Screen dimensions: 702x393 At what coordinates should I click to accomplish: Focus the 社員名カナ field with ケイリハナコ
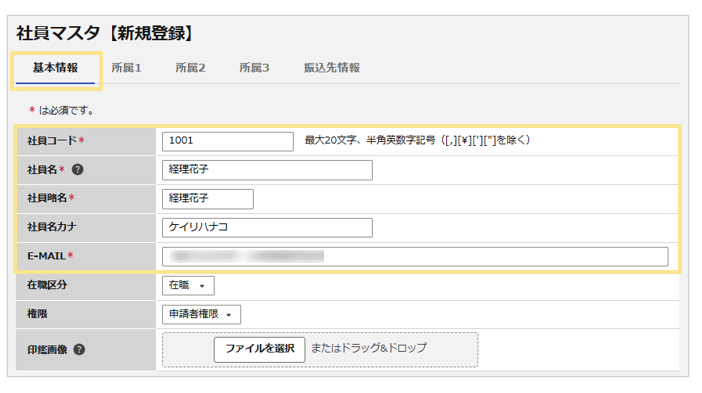click(x=267, y=227)
